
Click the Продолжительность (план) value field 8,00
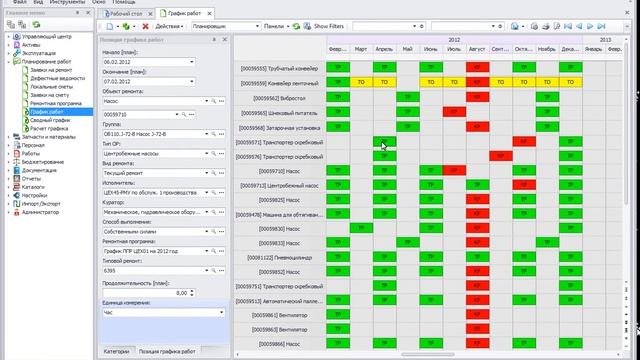[x=145, y=293]
